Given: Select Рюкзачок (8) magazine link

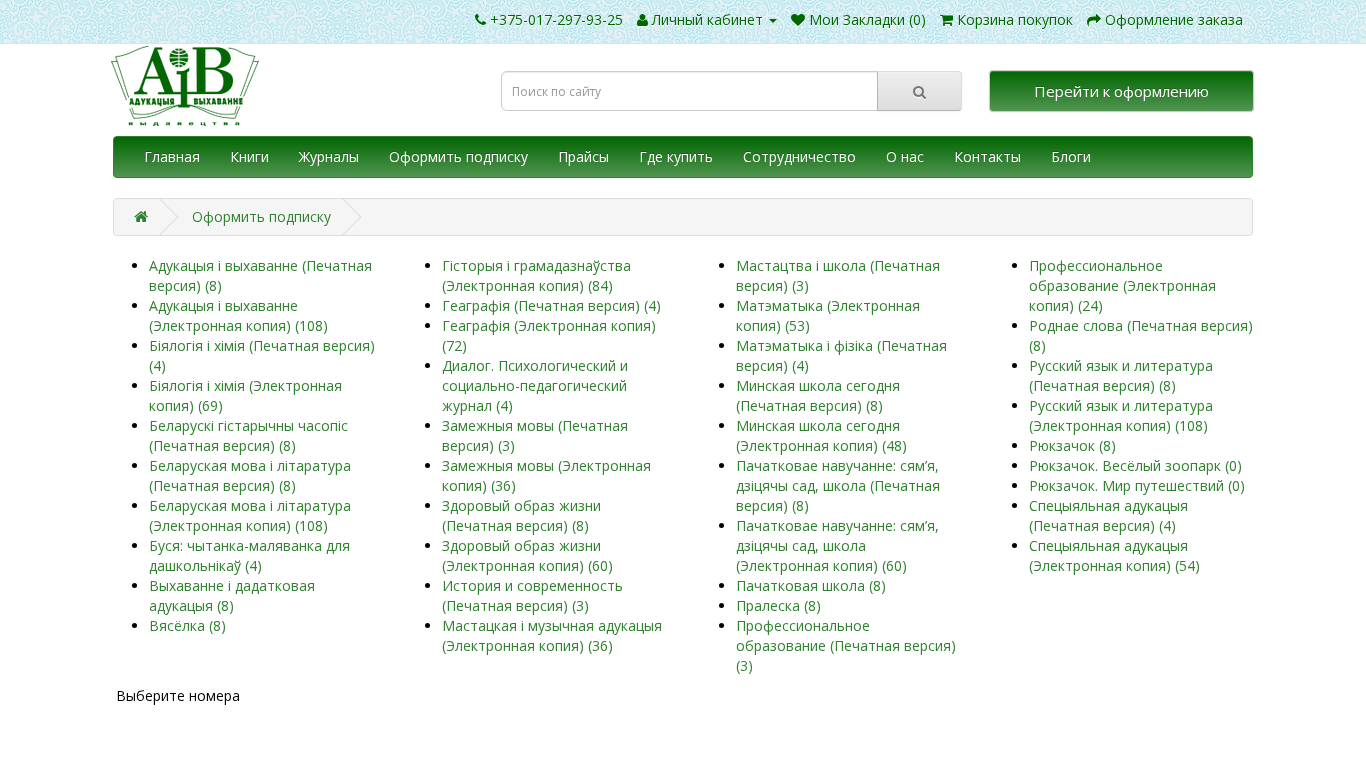Looking at the screenshot, I should click(1072, 446).
